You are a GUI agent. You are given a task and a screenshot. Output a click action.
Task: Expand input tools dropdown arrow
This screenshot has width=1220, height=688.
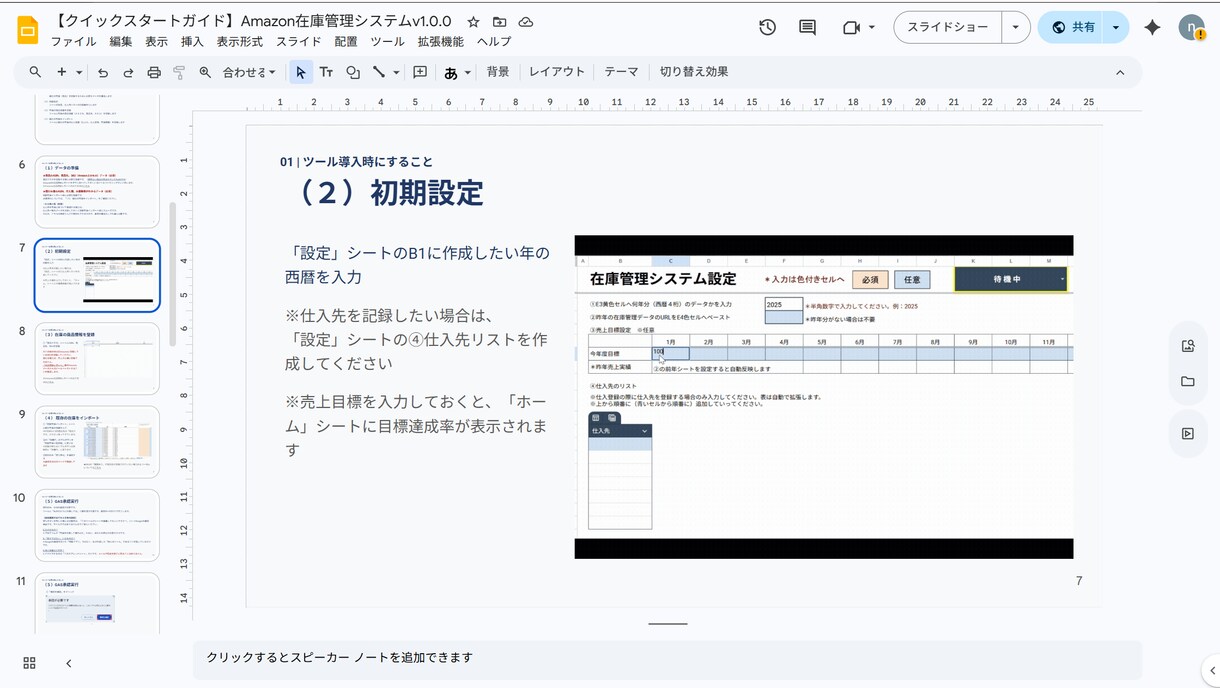[x=467, y=72]
